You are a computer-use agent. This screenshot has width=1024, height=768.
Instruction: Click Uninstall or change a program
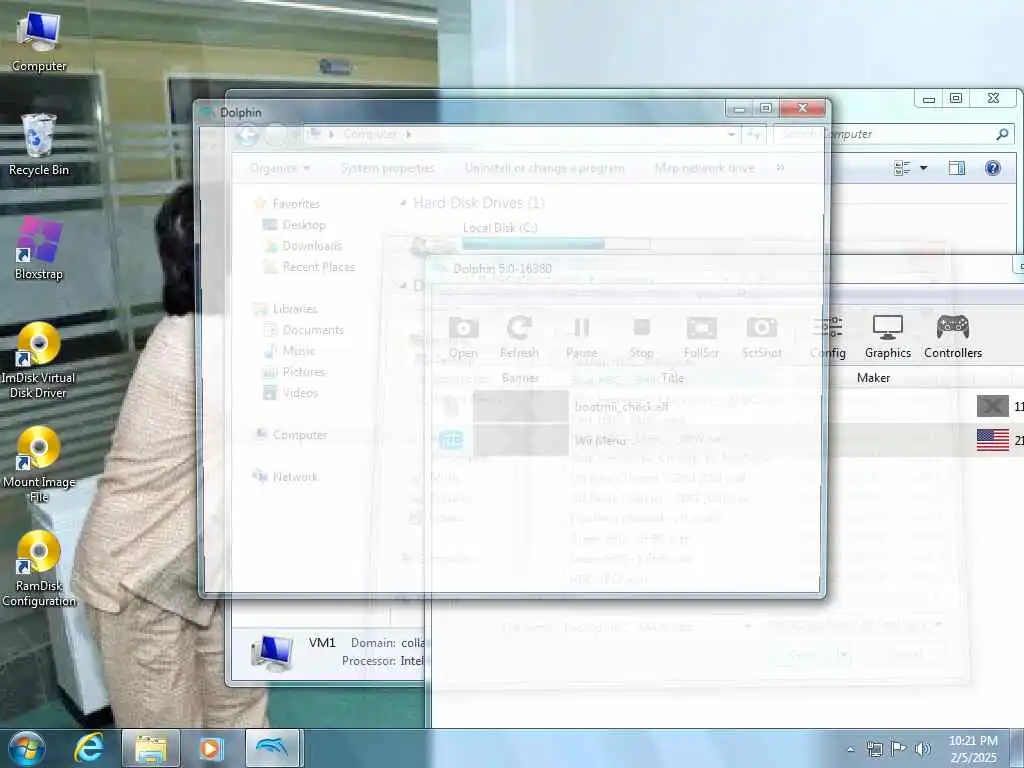[545, 168]
